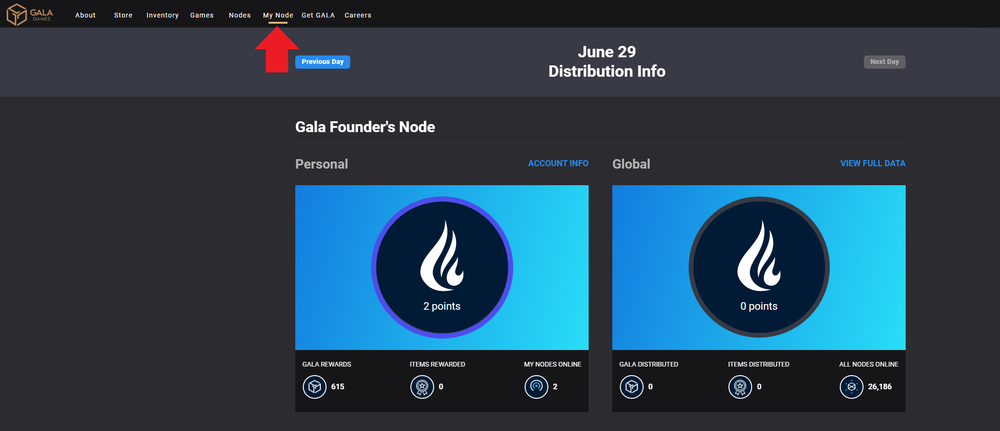Click the GALA DISTRIBUTED label

649,365
